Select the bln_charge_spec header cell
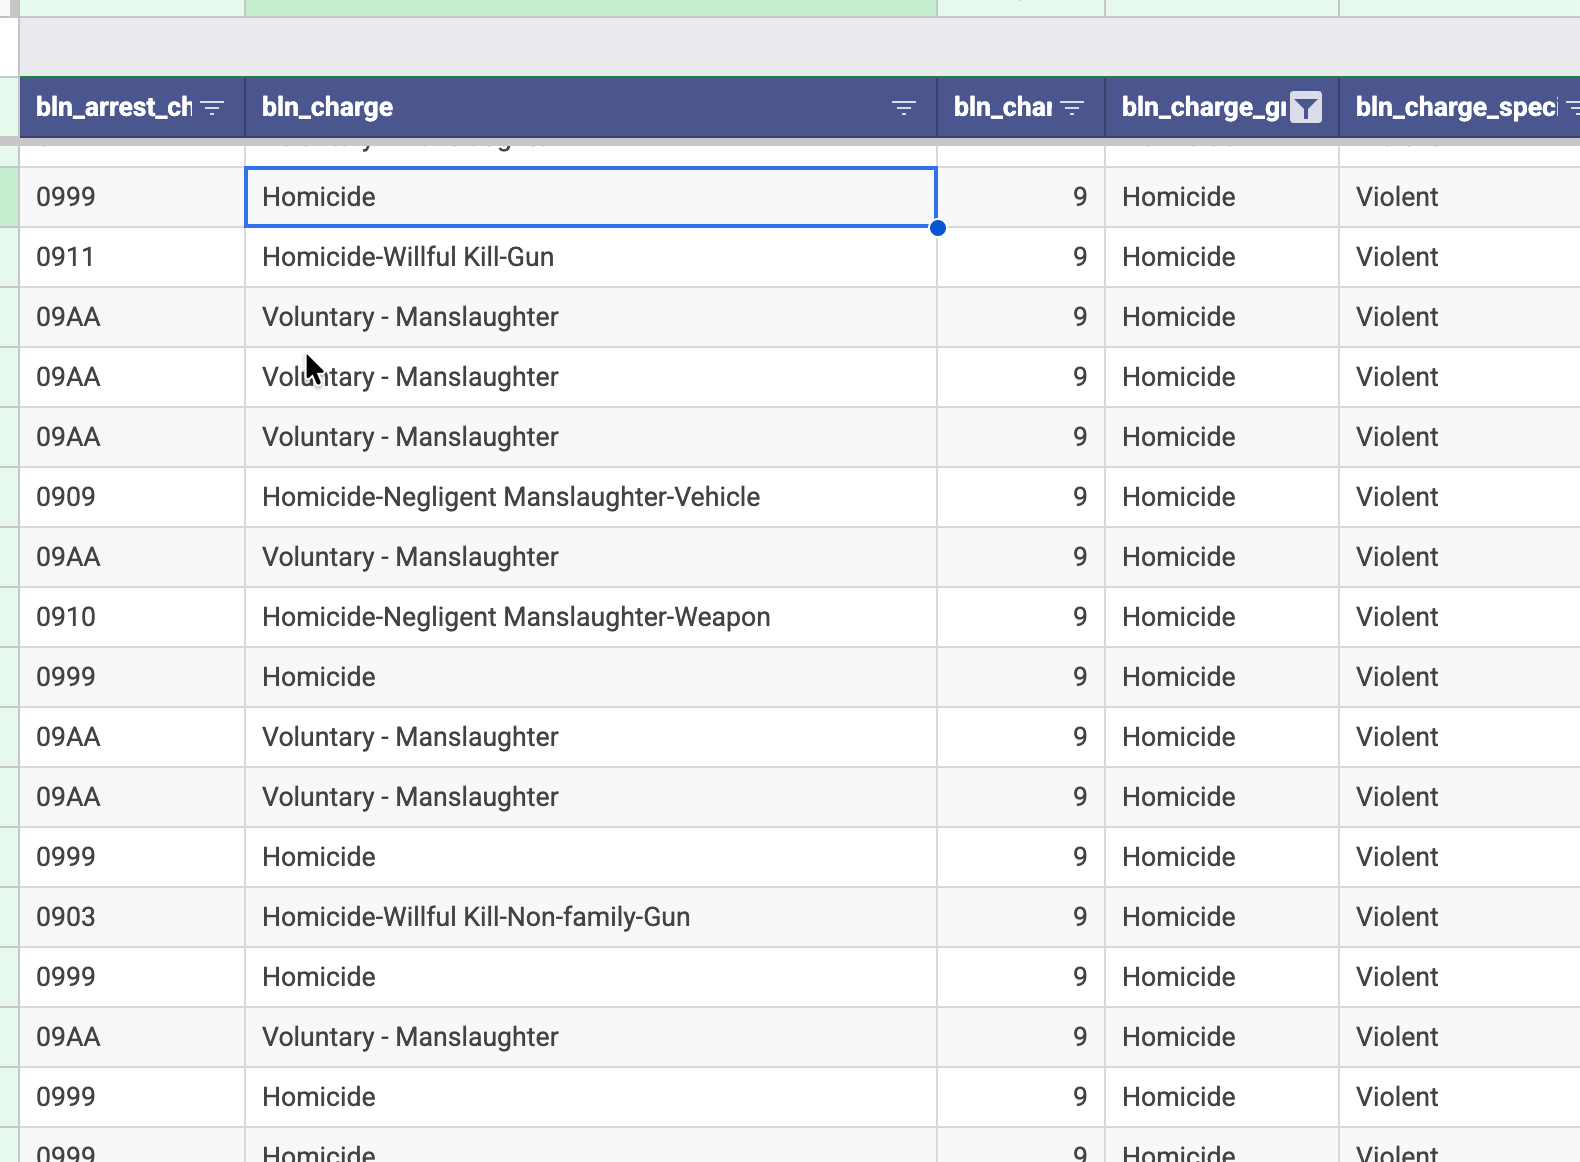 tap(1455, 107)
